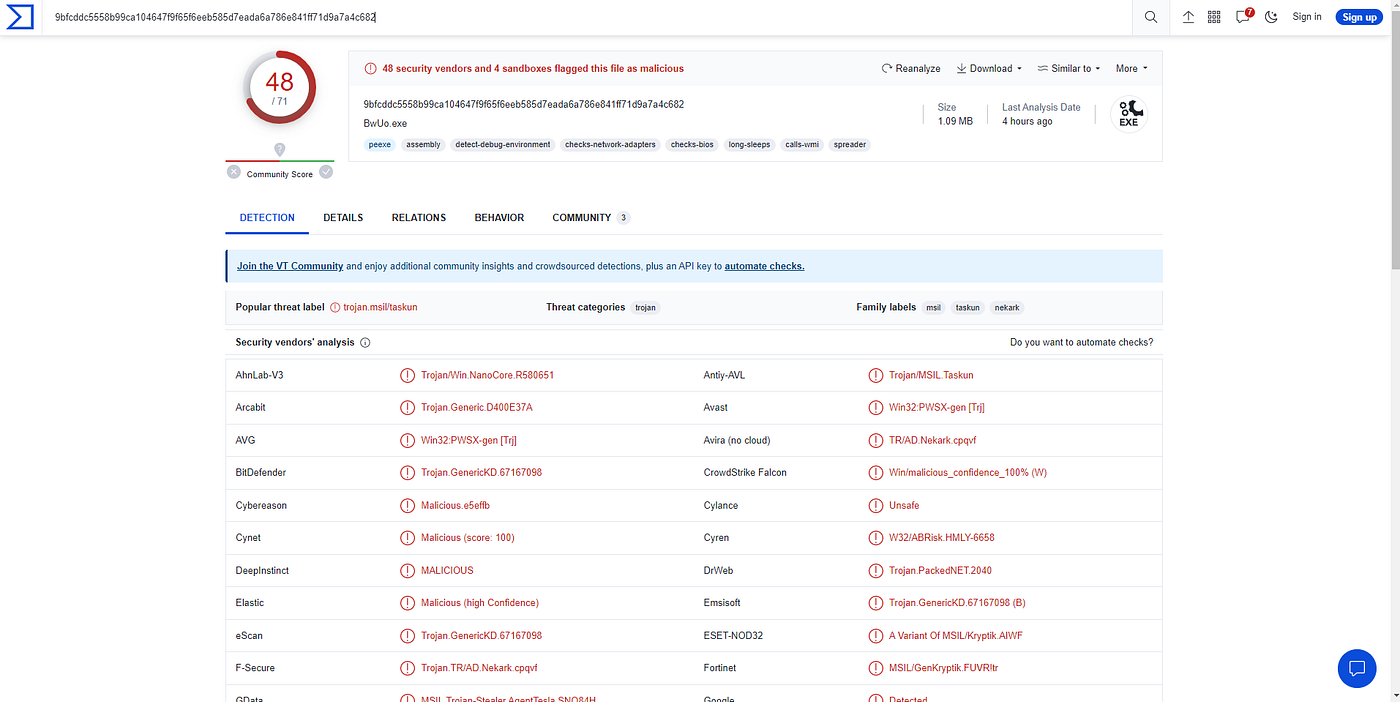The height and width of the screenshot is (702, 1400).
Task: Click the Reanalyze button
Action: coord(911,69)
